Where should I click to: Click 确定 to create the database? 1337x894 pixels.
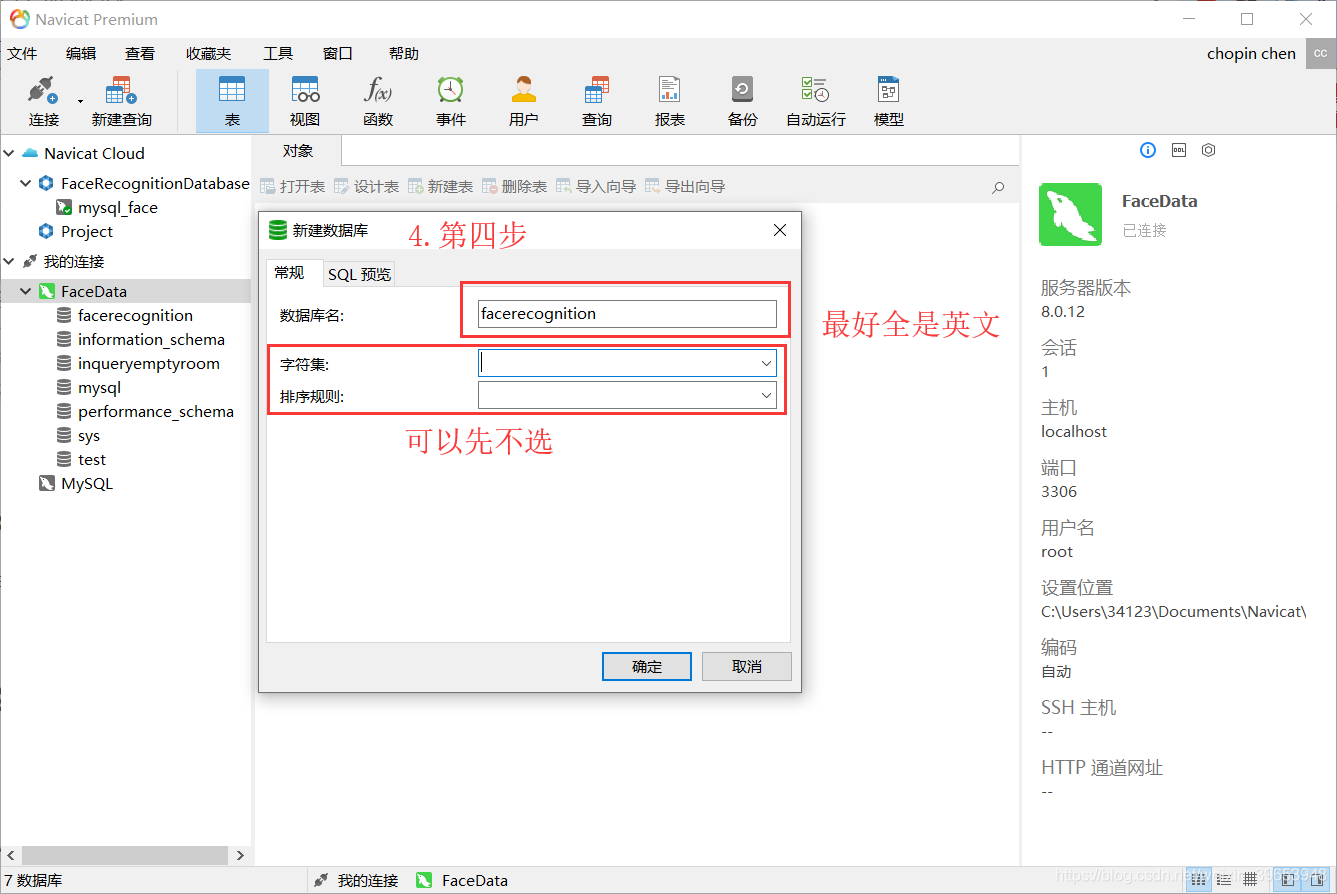coord(646,666)
